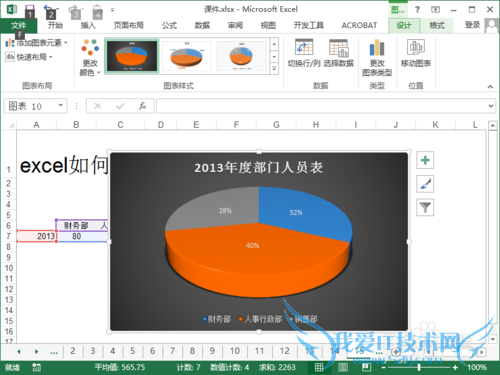The width and height of the screenshot is (500, 375).
Task: Click the zoom slider handle
Action: (x=419, y=367)
